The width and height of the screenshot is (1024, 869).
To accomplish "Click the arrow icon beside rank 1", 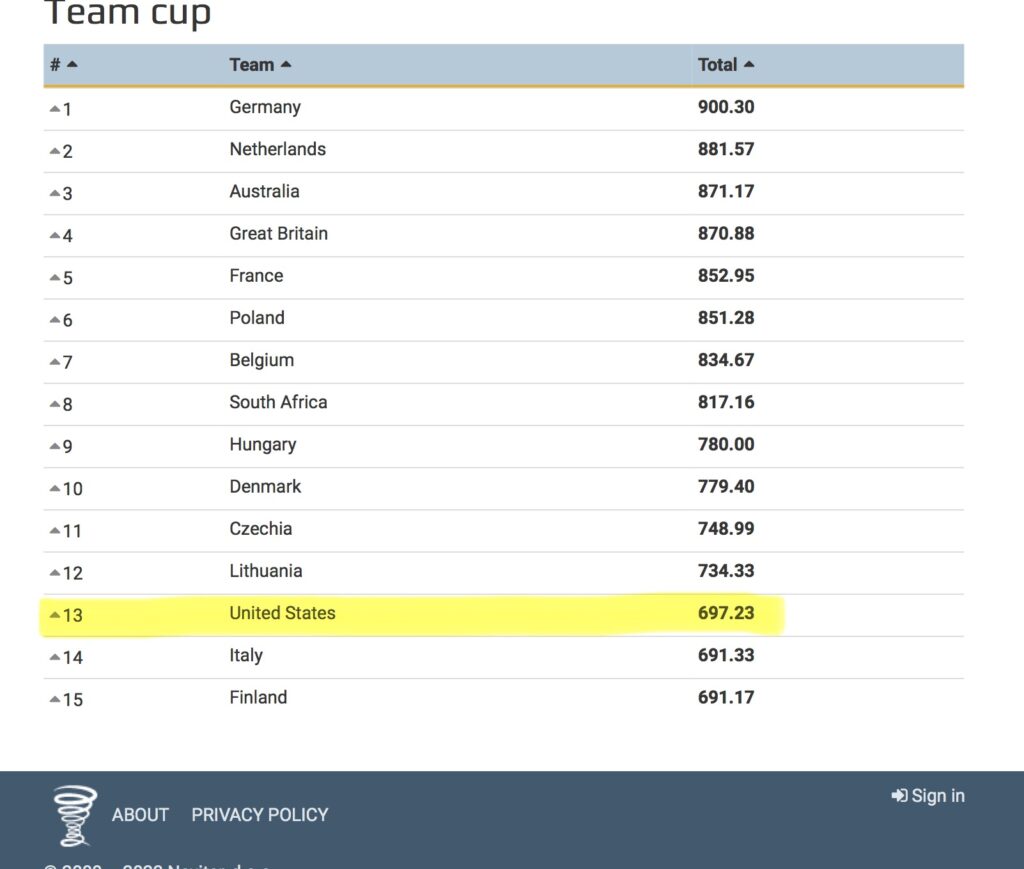I will (x=55, y=107).
